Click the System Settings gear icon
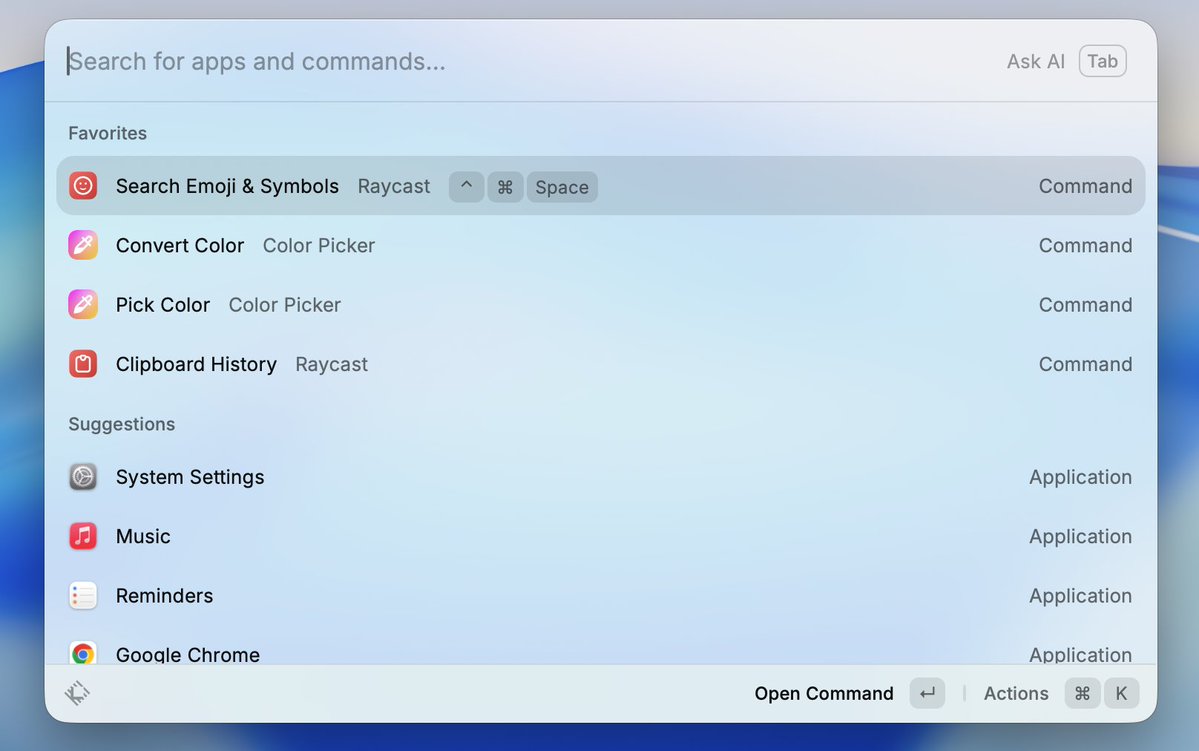The image size is (1199, 751). [83, 476]
